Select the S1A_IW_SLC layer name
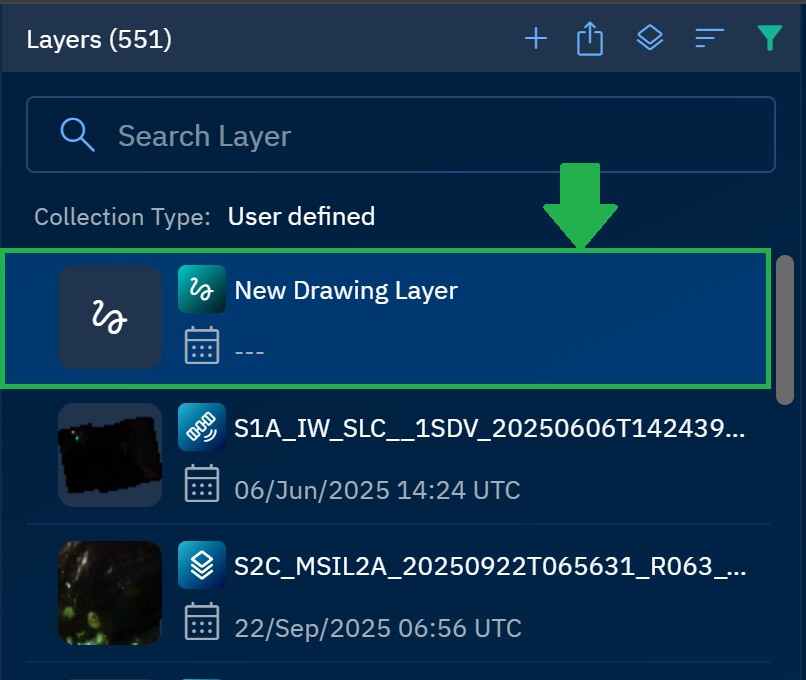The height and width of the screenshot is (680, 806). click(490, 429)
